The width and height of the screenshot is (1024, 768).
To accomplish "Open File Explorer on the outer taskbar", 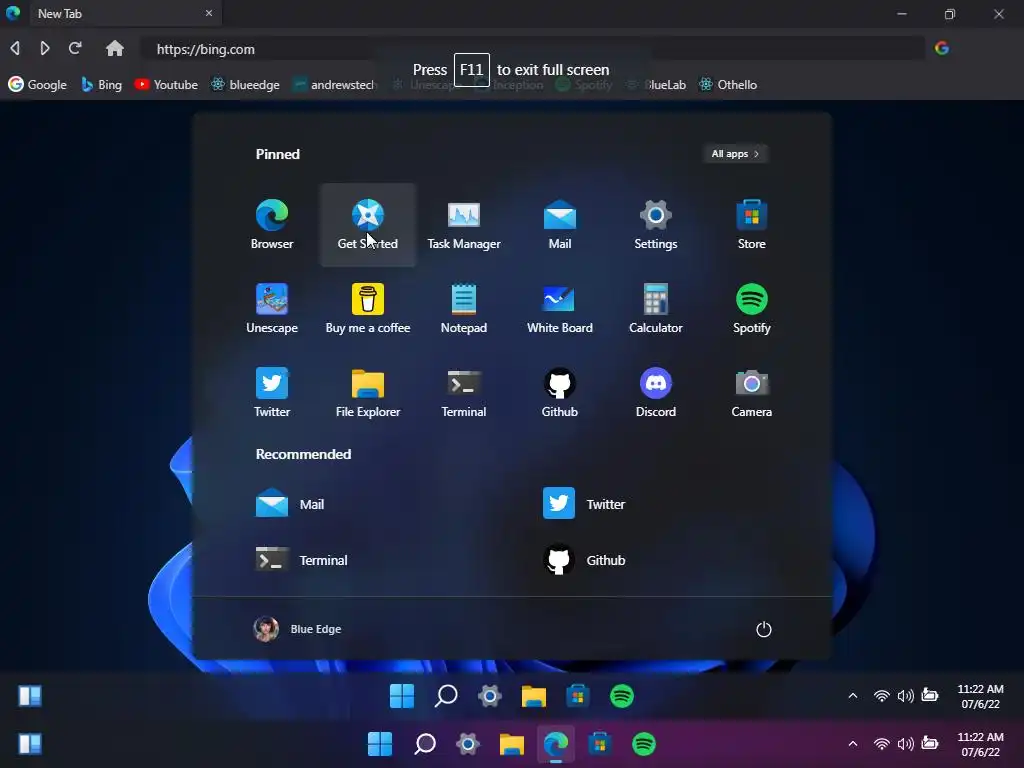I will [512, 744].
